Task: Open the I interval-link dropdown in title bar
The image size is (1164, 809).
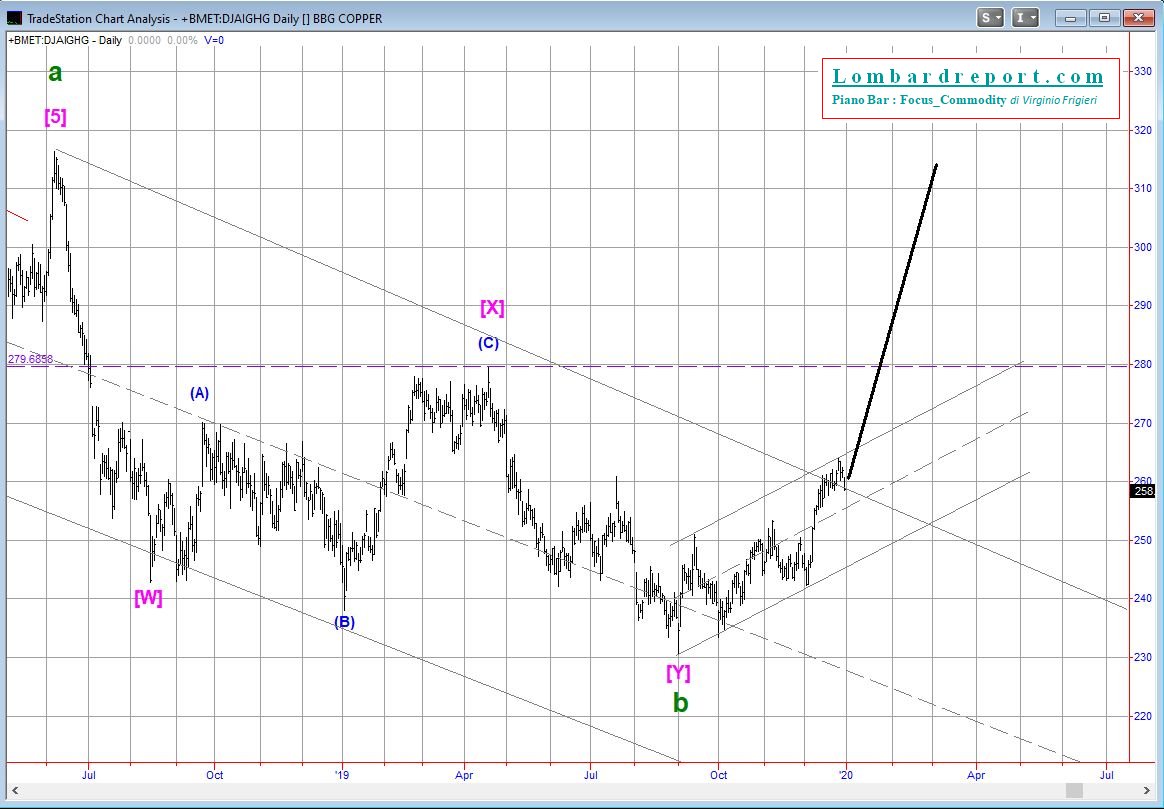Action: tap(1026, 17)
